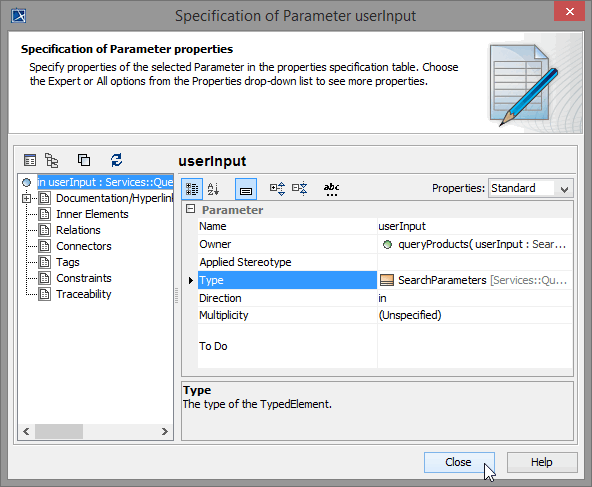The image size is (592, 487).
Task: Click the abc customize toolbar icon
Action: (331, 189)
